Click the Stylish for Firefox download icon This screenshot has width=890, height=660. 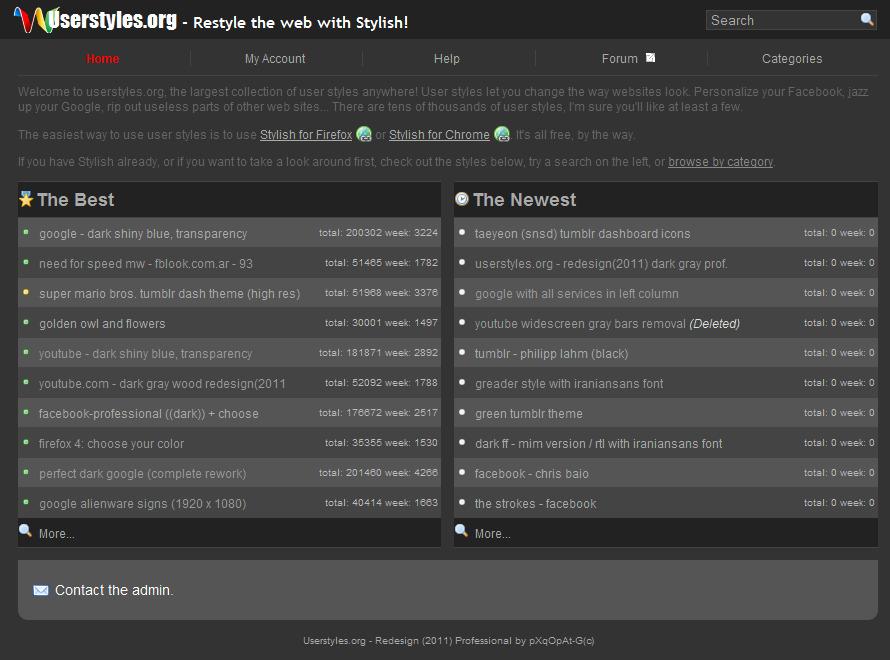pyautogui.click(x=364, y=134)
